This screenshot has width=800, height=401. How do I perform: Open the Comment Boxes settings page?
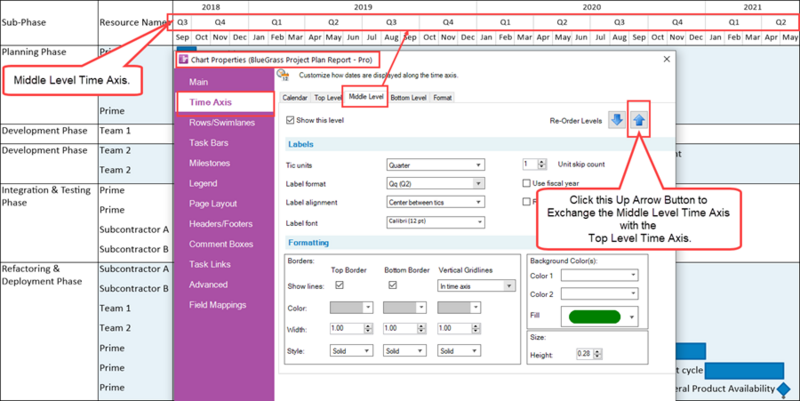pos(221,244)
